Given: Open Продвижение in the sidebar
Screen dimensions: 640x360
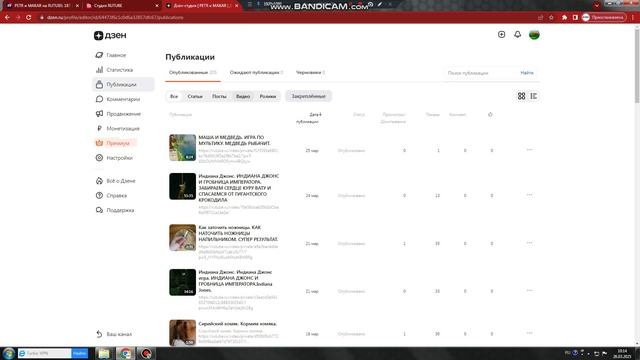Looking at the screenshot, I should 118,114.
